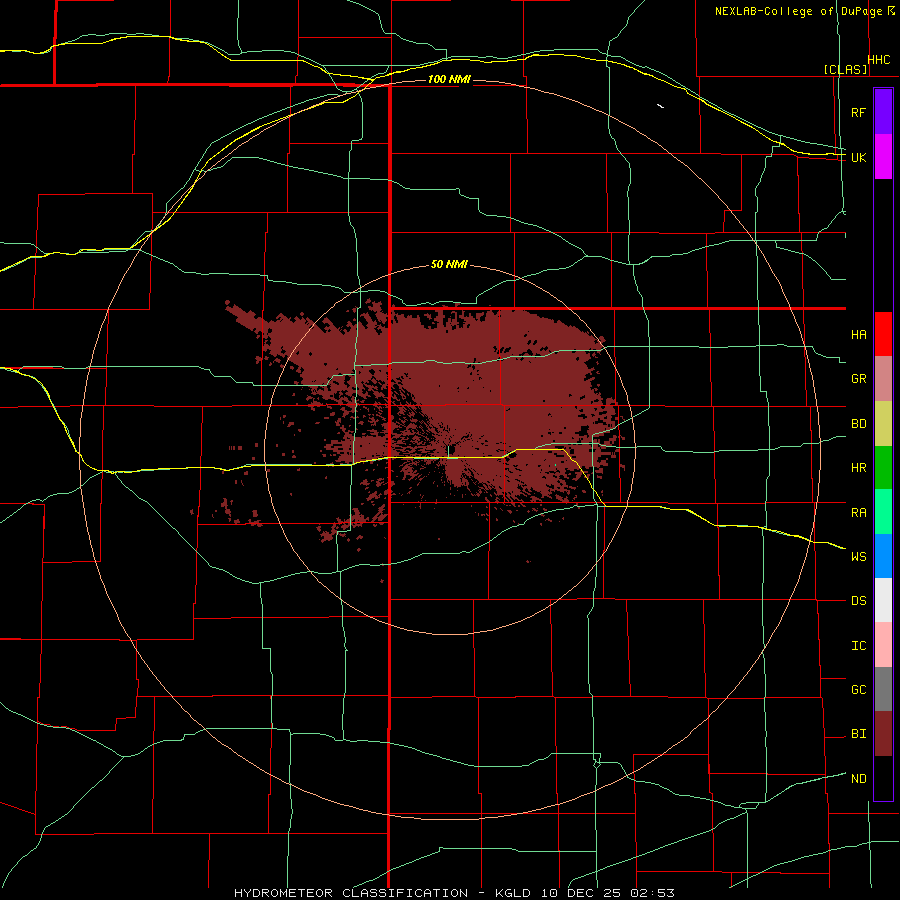Click the IC light pink legend swatch
Image resolution: width=900 pixels, height=900 pixels.
click(x=883, y=645)
